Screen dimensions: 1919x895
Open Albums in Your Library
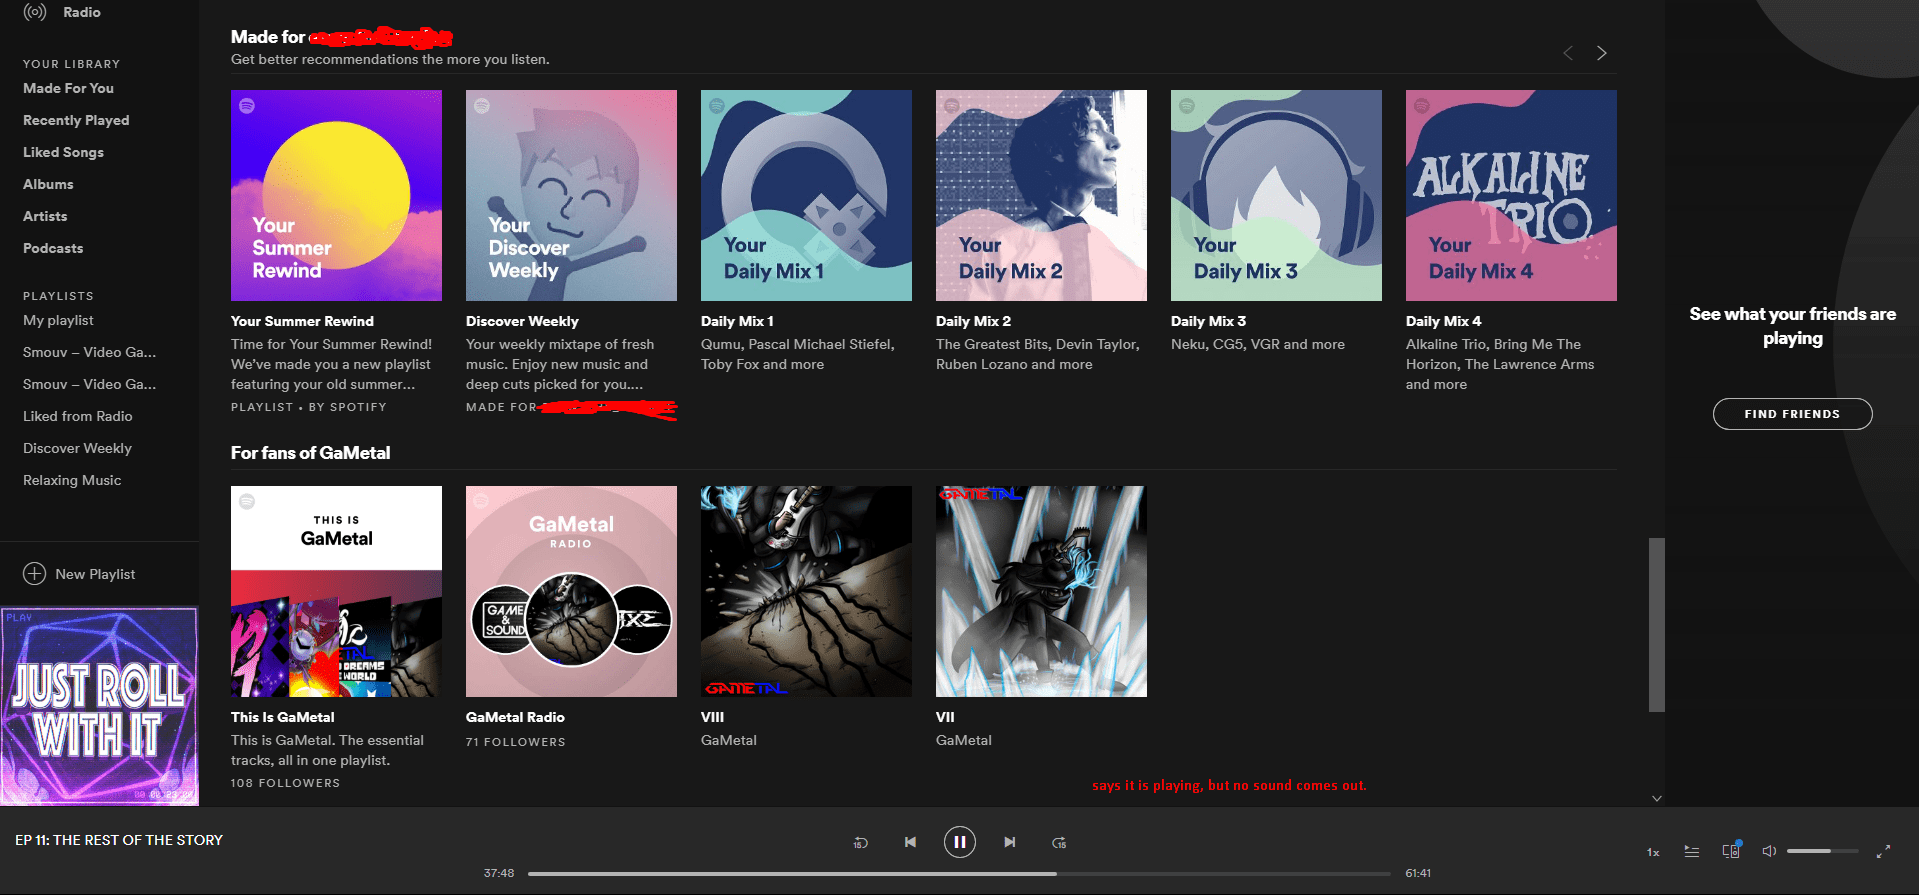click(x=48, y=184)
